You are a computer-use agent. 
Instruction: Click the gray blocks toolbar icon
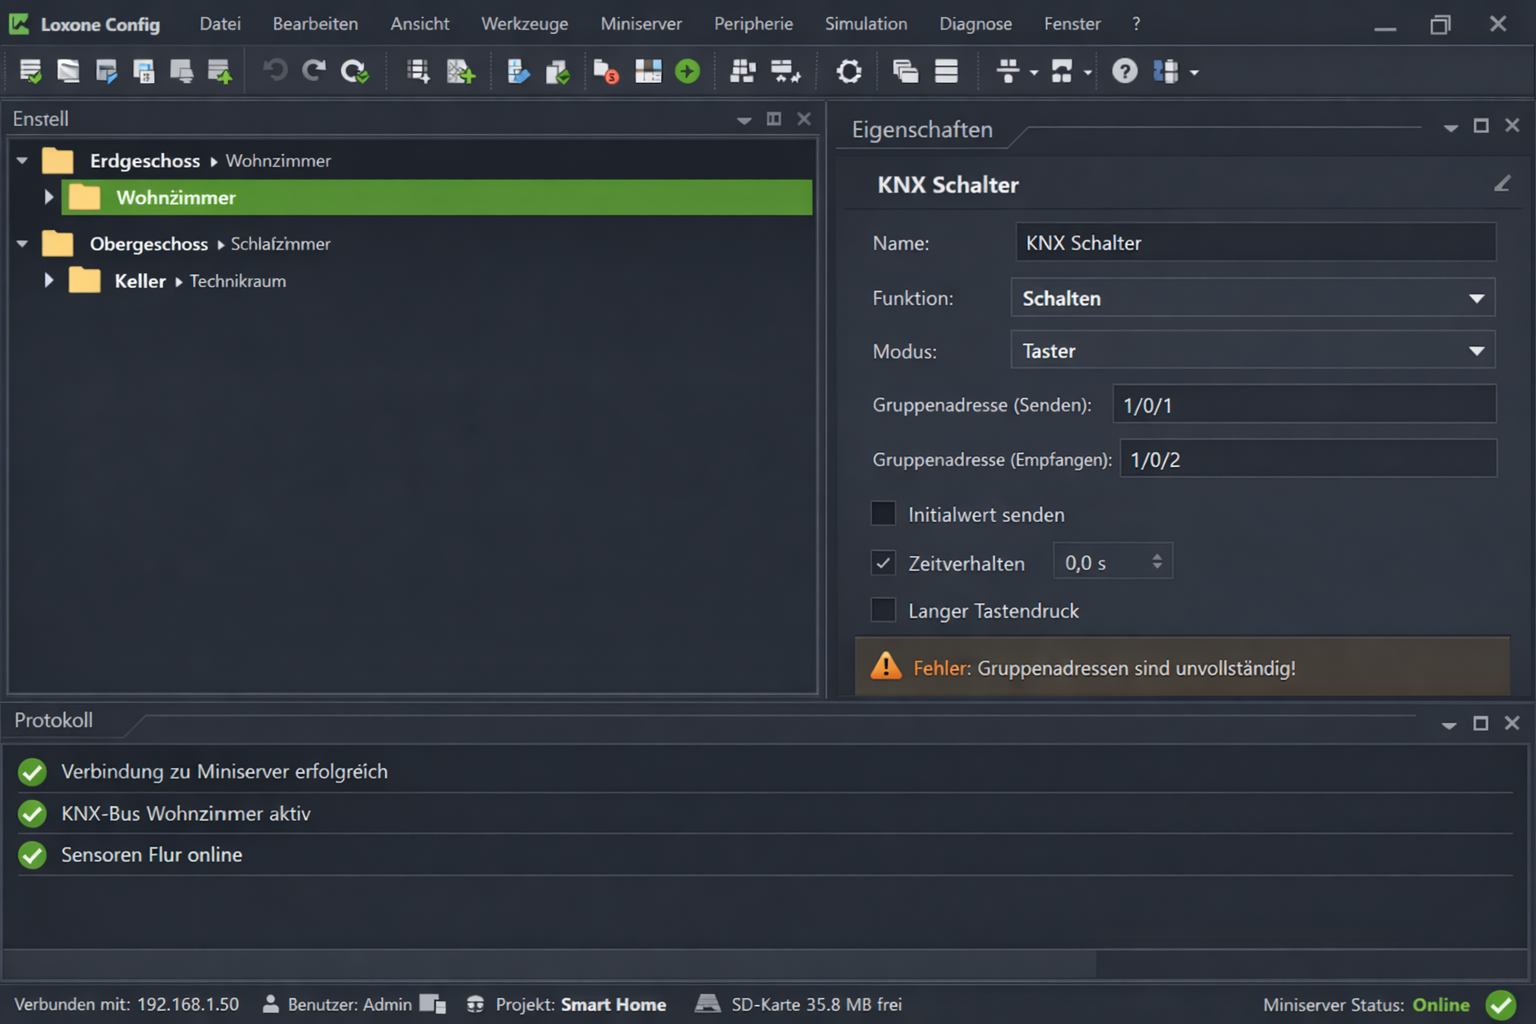pyautogui.click(x=743, y=71)
